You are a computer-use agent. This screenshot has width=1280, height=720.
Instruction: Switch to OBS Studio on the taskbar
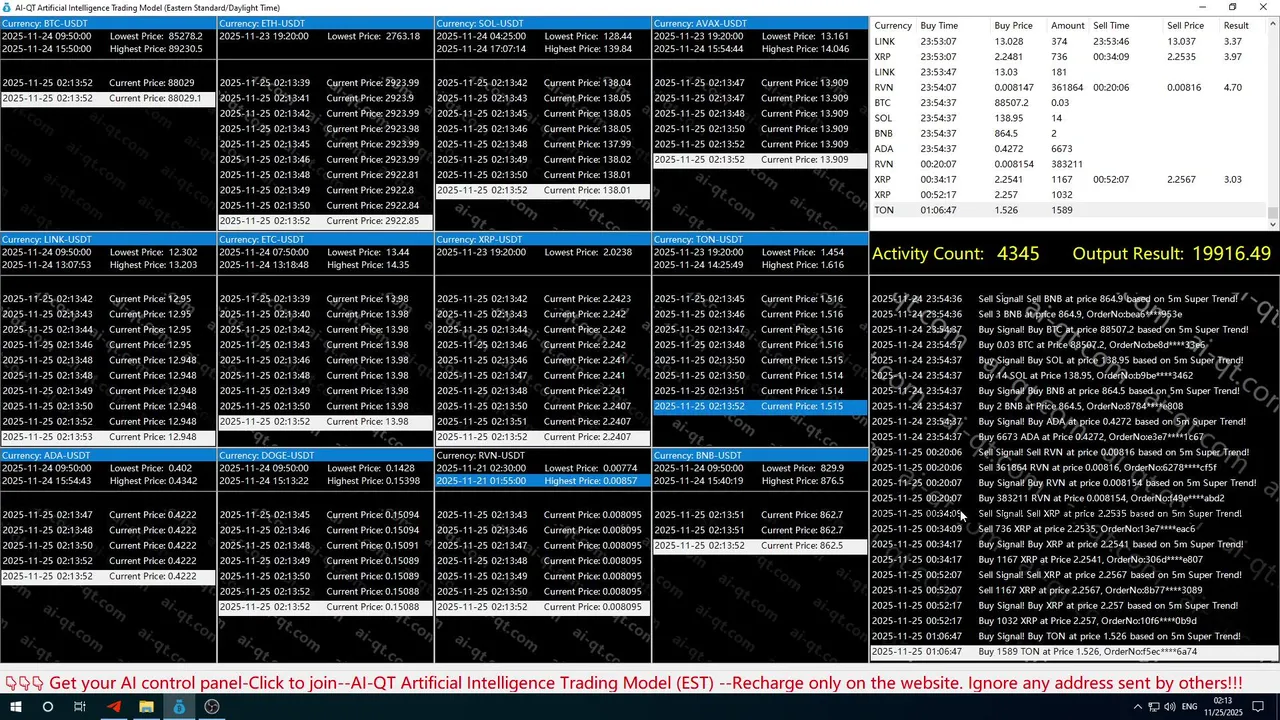(x=212, y=706)
